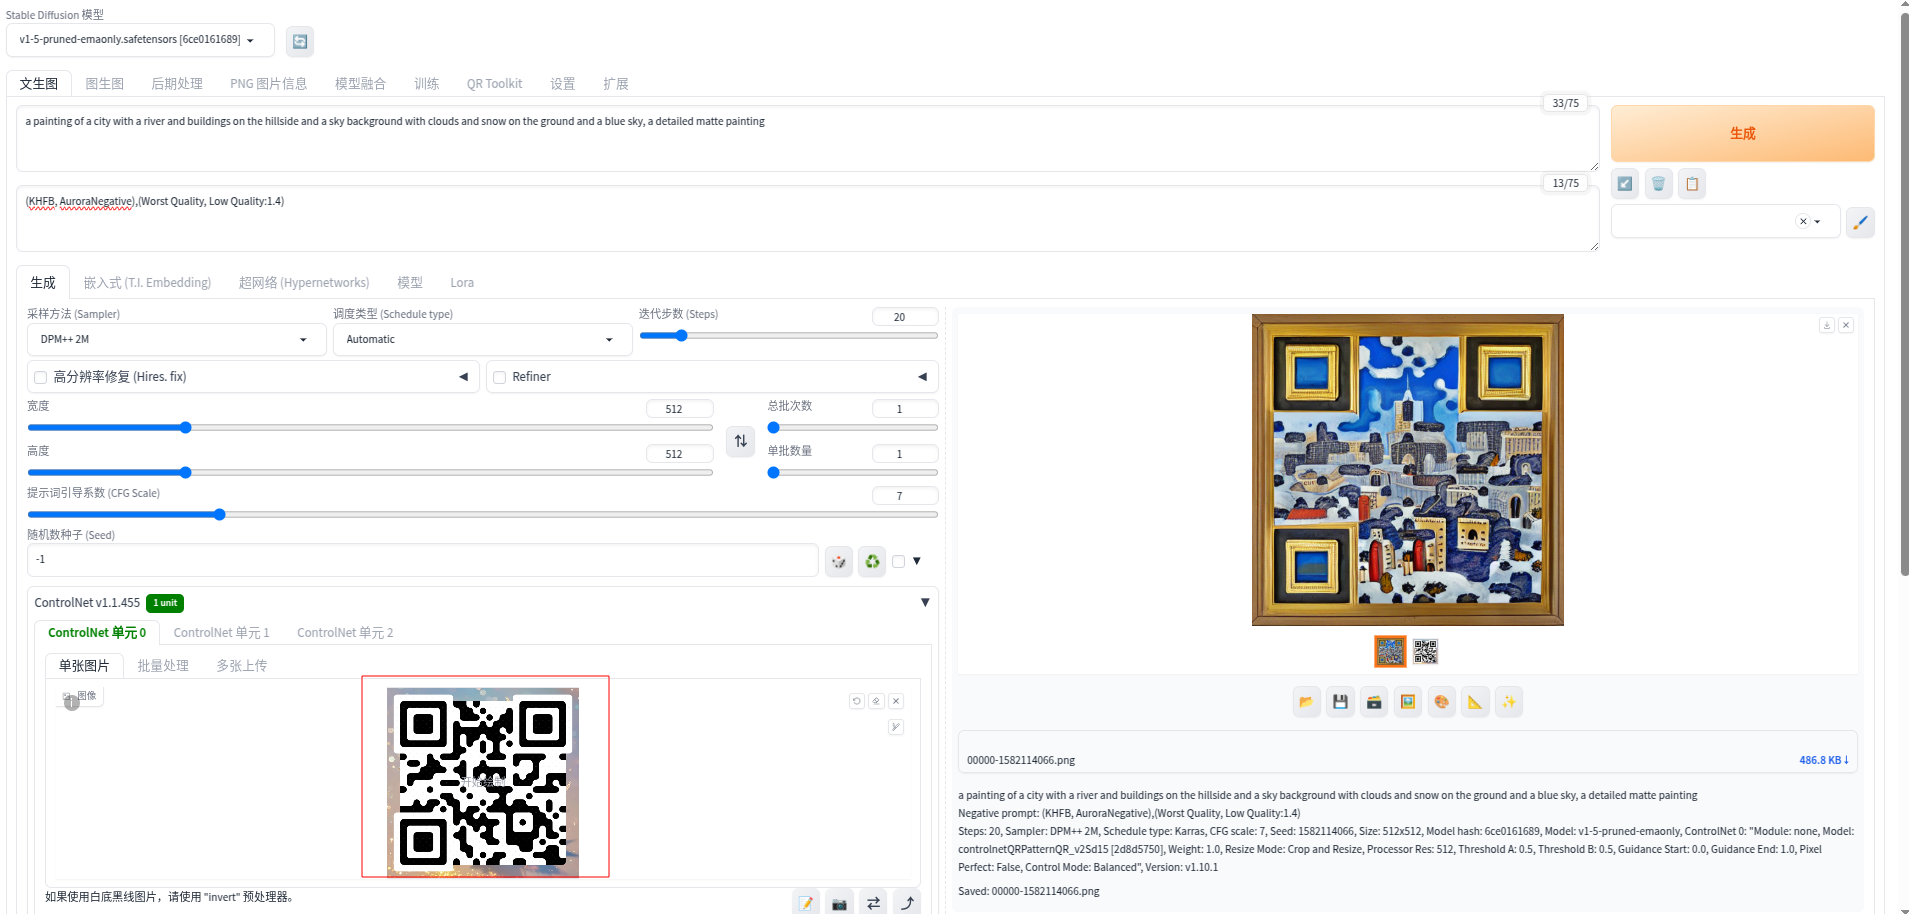The height and width of the screenshot is (914, 1909).
Task: Enable Hires. fix checkbox
Action: [x=41, y=377]
